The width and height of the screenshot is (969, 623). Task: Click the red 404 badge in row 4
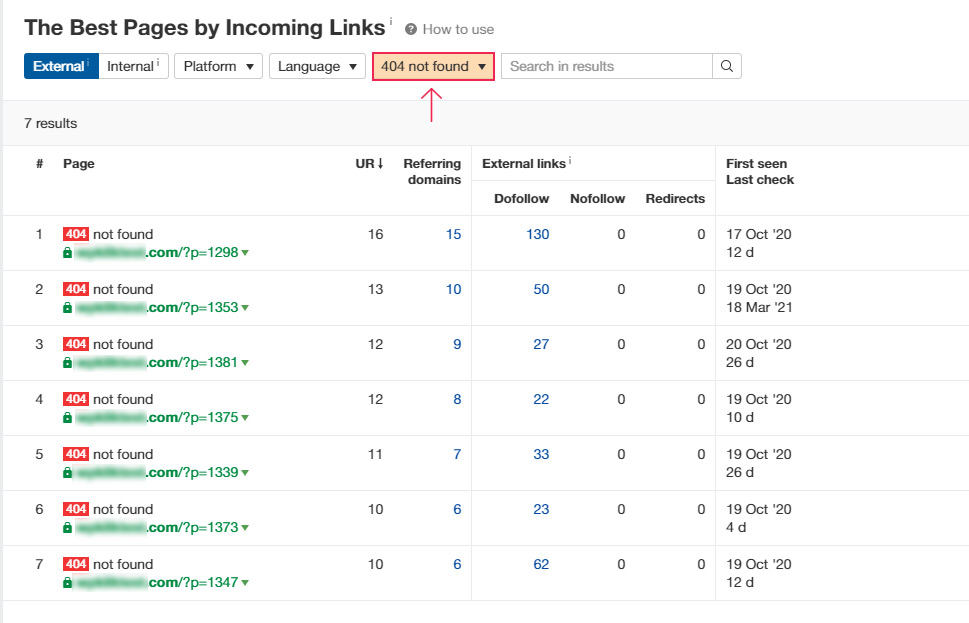(x=76, y=399)
